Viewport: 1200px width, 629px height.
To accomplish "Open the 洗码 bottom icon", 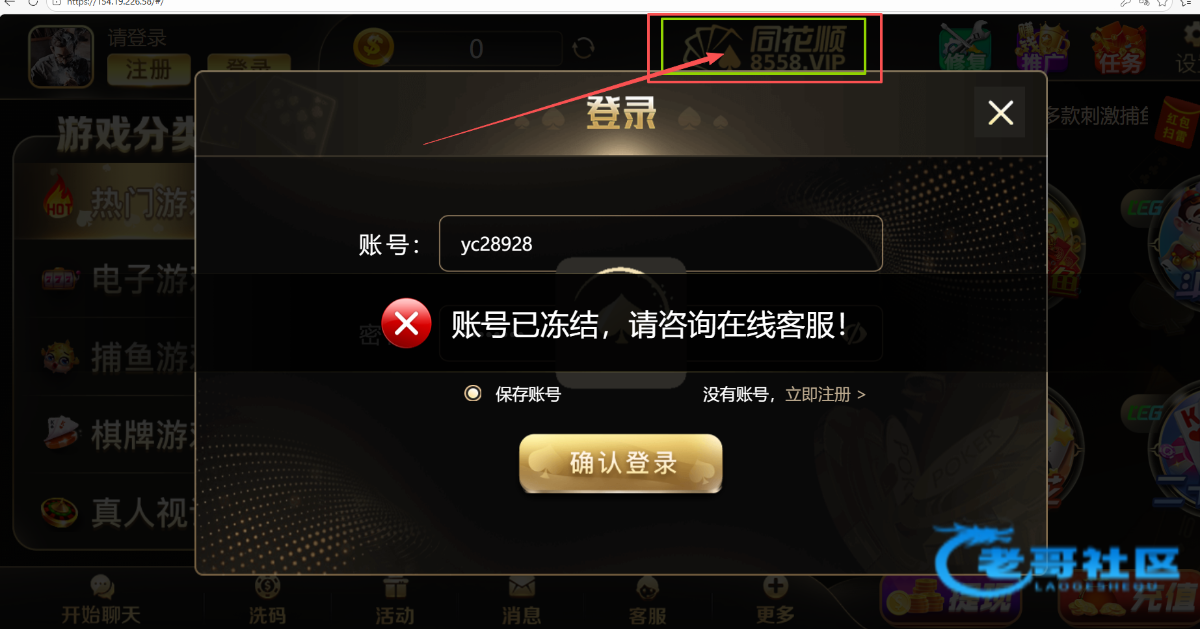I will click(x=267, y=600).
